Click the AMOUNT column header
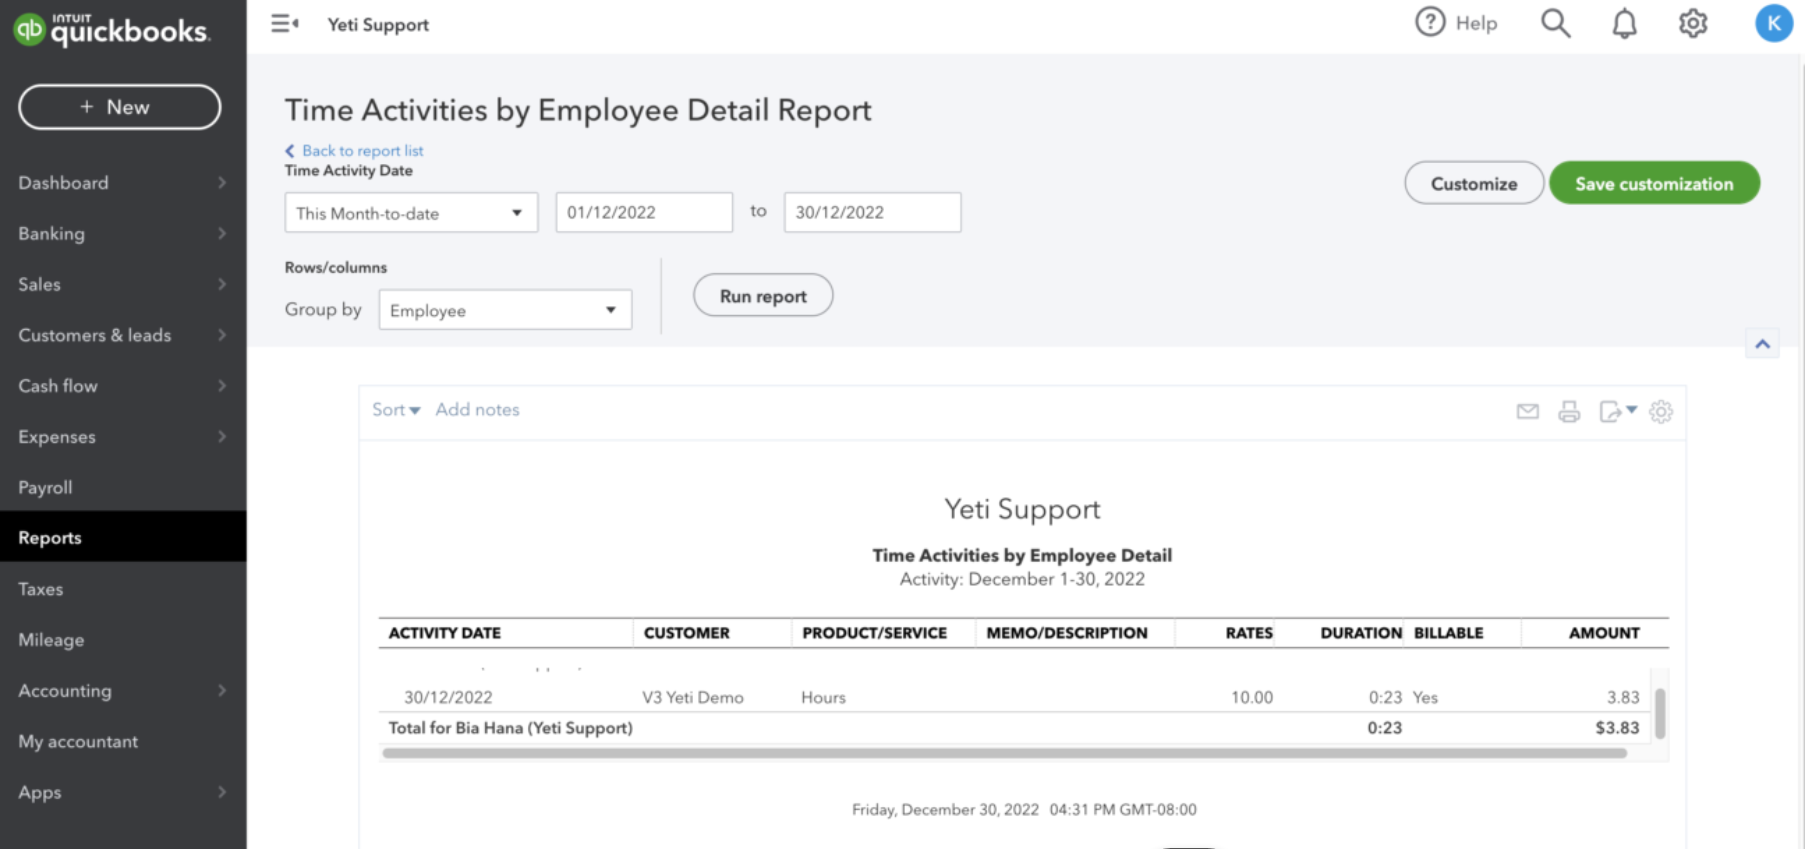 pyautogui.click(x=1604, y=633)
